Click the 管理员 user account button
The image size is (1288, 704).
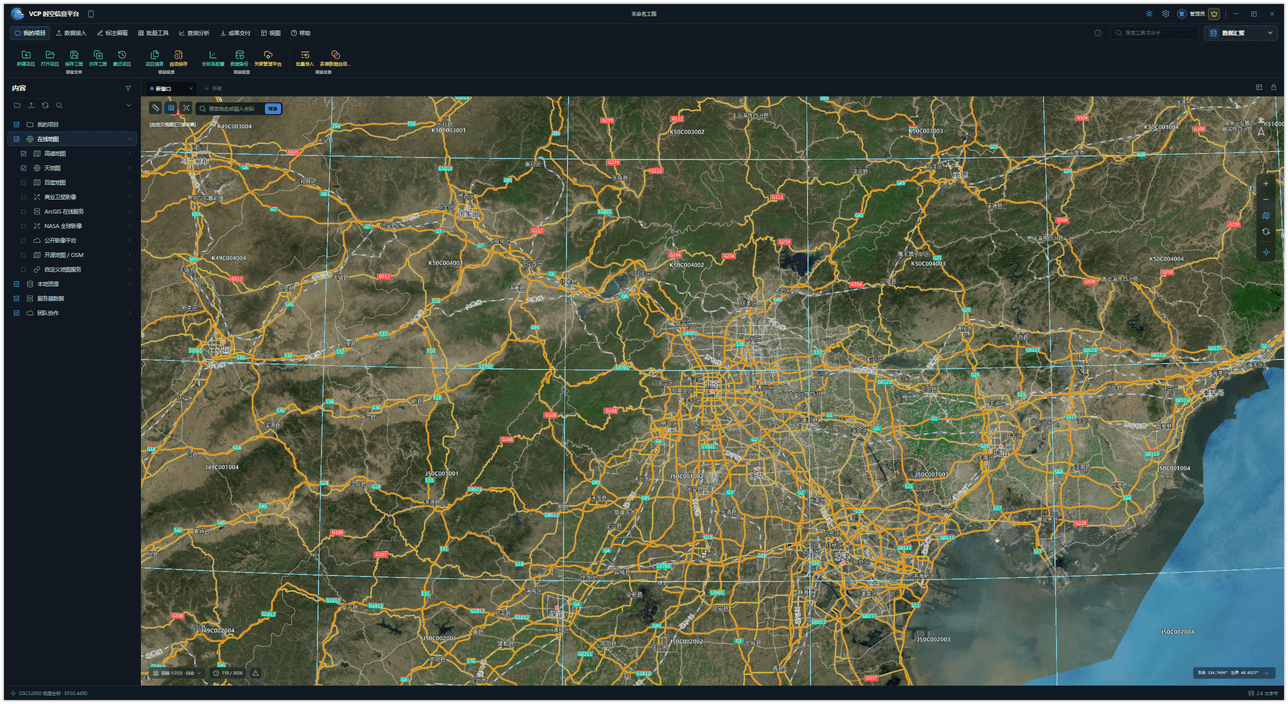(1191, 14)
